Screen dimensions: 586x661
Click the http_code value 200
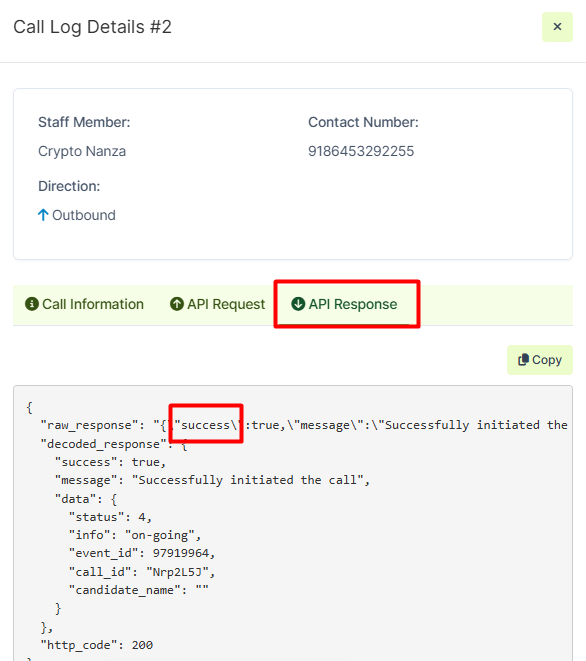pyautogui.click(x=142, y=645)
